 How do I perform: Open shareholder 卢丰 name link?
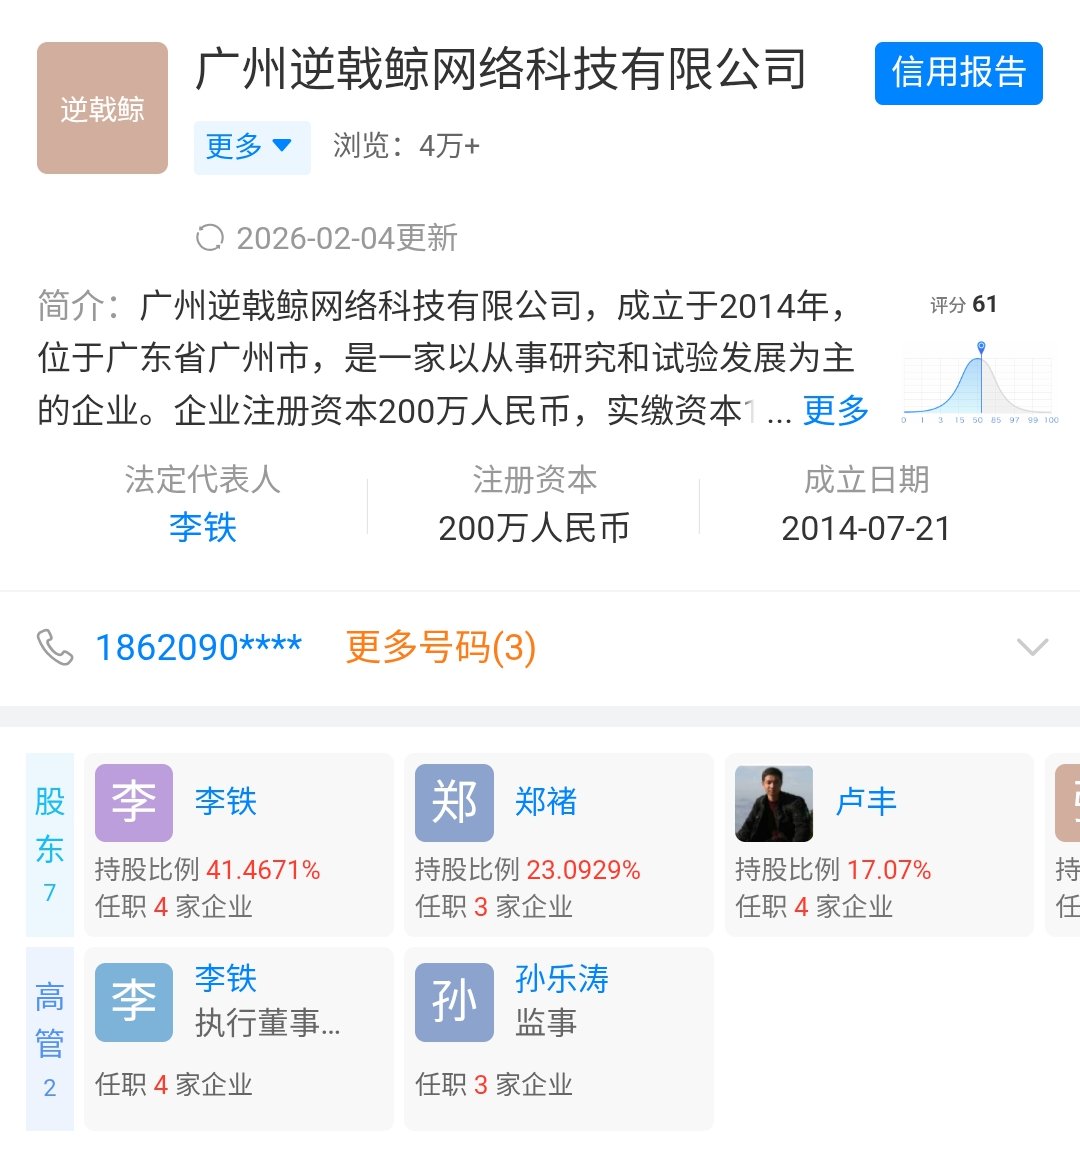point(866,801)
